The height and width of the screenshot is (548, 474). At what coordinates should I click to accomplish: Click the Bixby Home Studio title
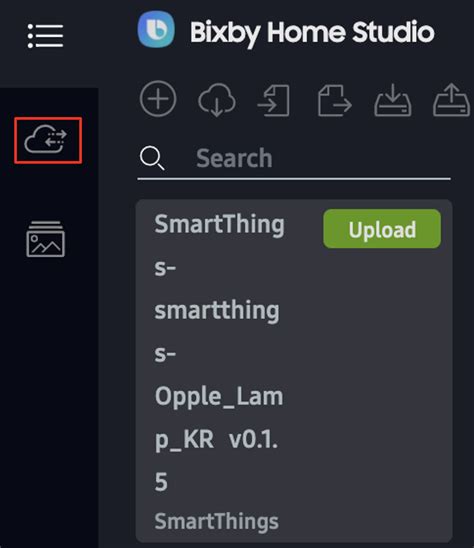click(x=312, y=32)
